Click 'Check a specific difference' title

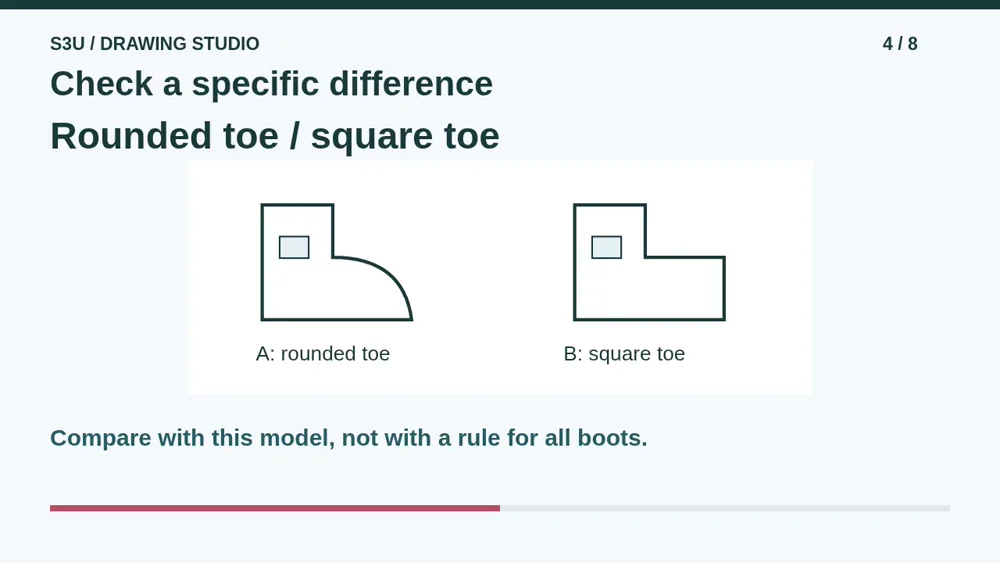click(x=272, y=84)
